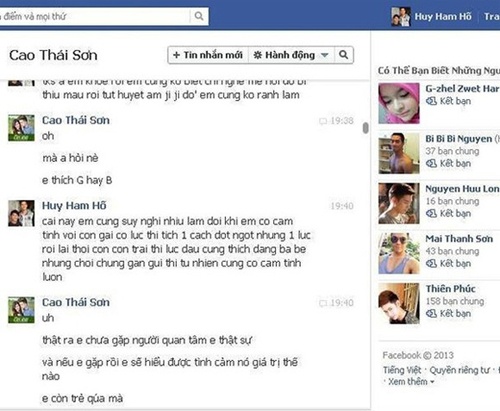Open Thiên Phúc profile thumbnail

[x=399, y=303]
